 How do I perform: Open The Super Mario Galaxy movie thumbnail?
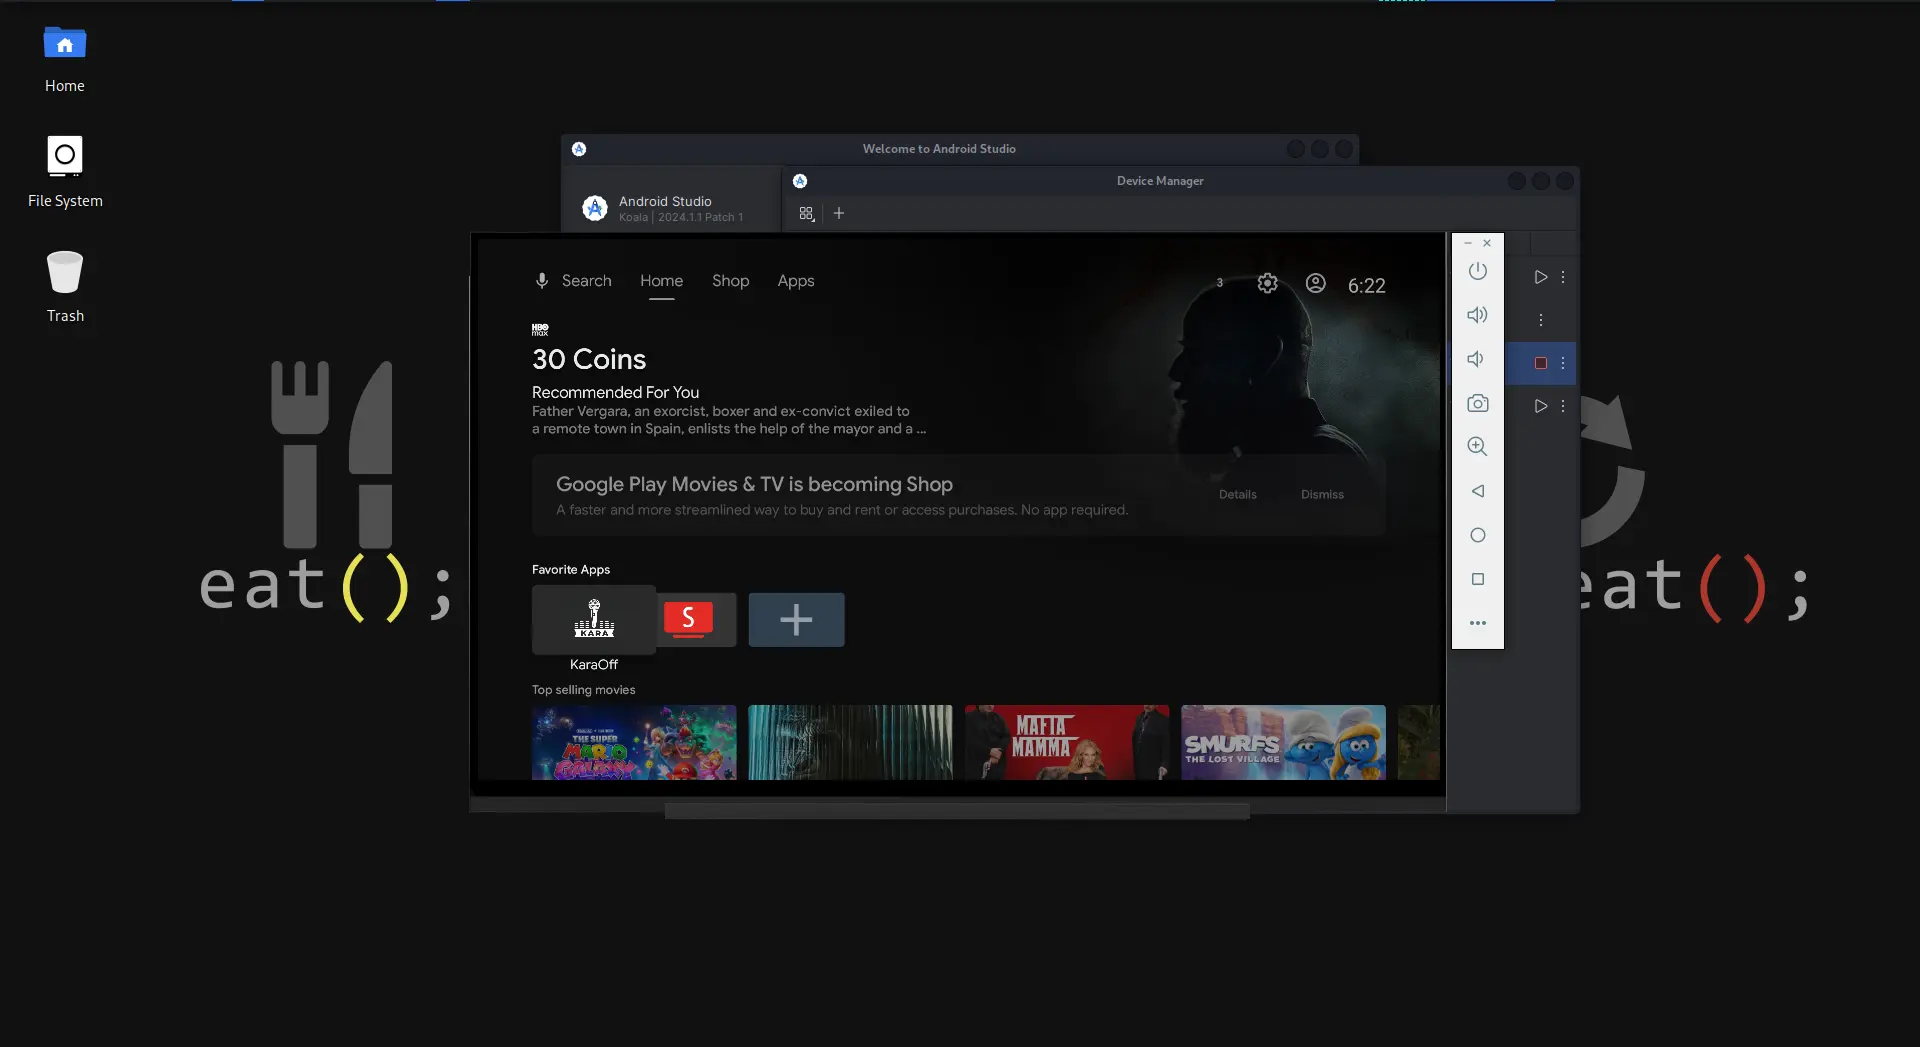(x=634, y=742)
